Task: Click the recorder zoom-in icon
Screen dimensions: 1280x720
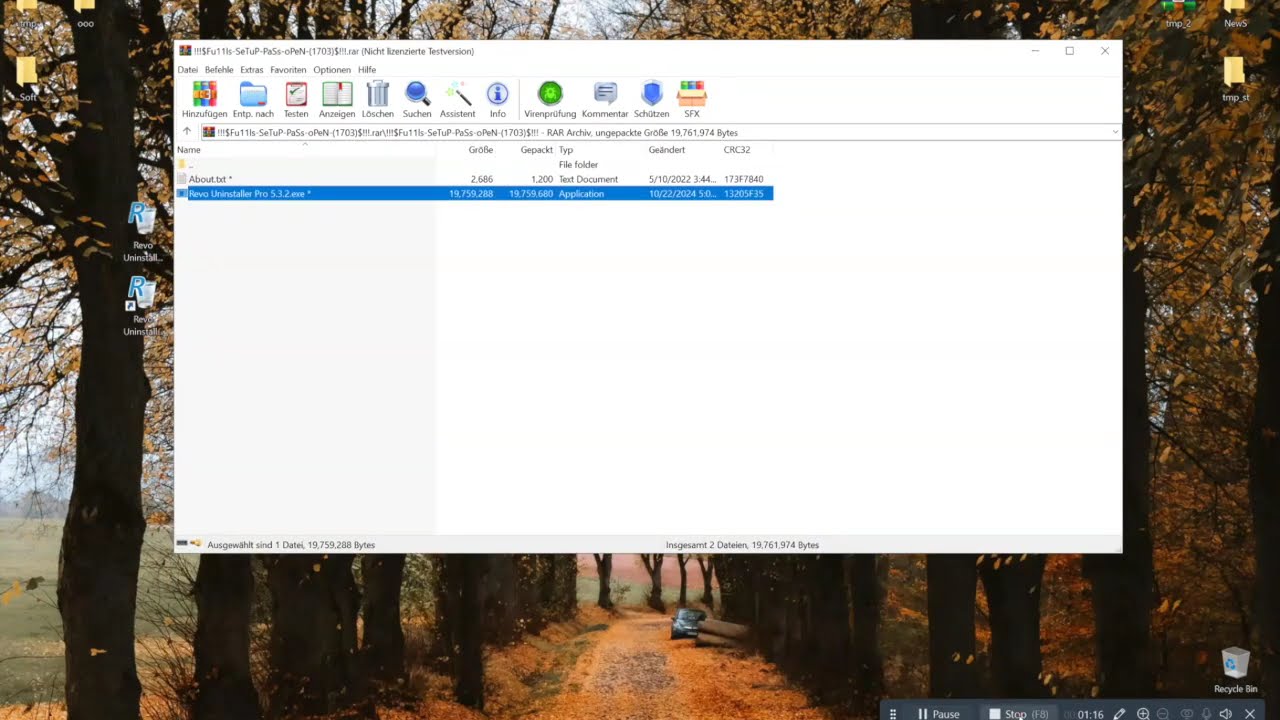Action: coord(1143,714)
